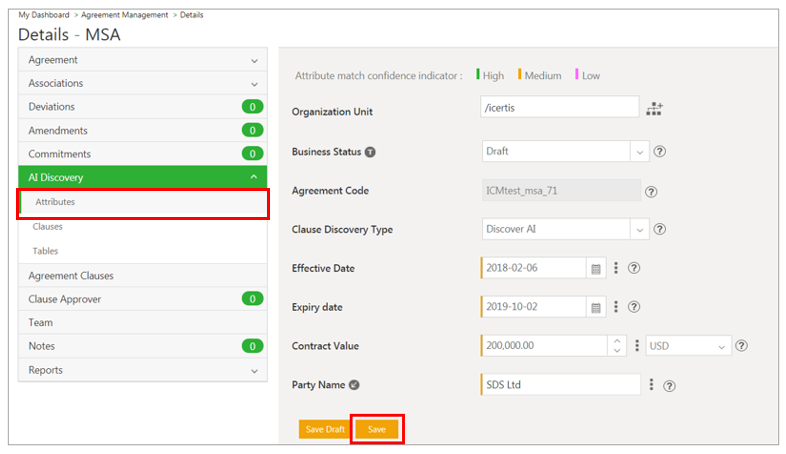Click help icon beside Business Status dropdown

660,151
